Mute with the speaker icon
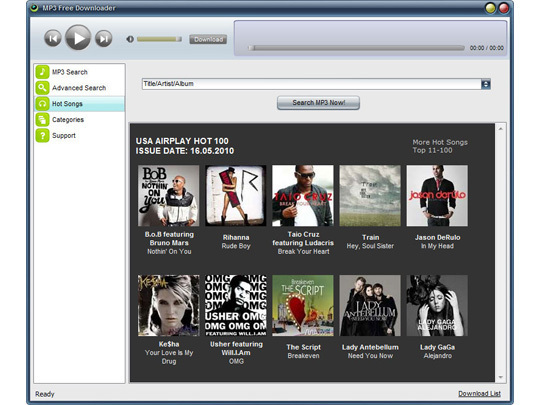This screenshot has width=540, height=405. click(x=130, y=39)
